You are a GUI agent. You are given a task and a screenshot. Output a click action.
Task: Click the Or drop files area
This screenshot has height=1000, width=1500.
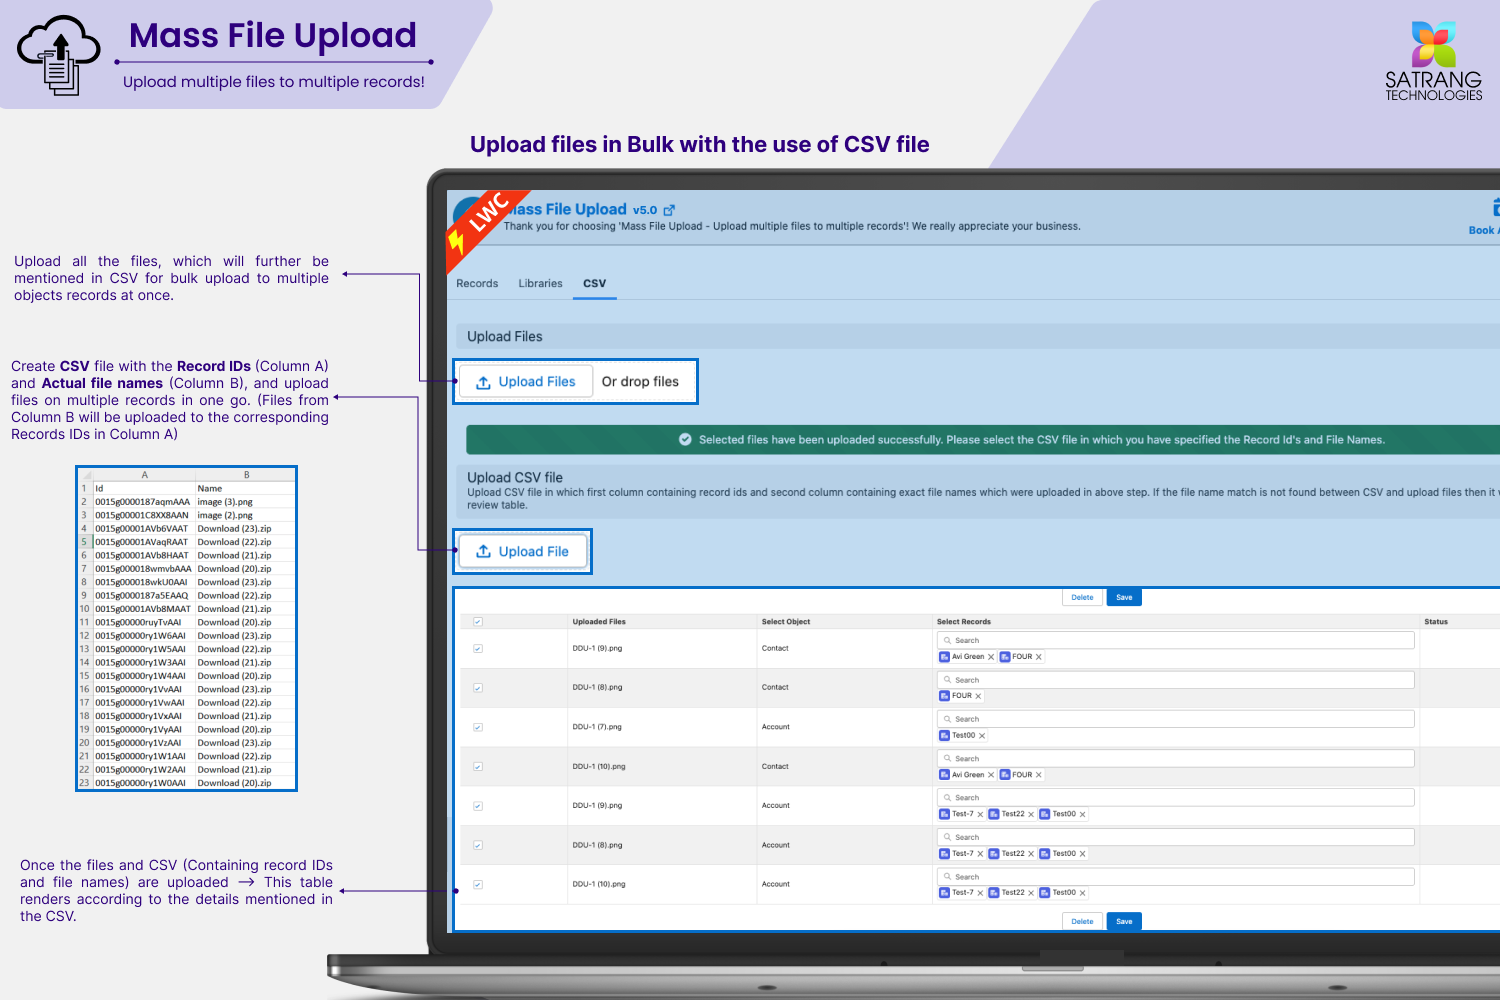coord(640,382)
